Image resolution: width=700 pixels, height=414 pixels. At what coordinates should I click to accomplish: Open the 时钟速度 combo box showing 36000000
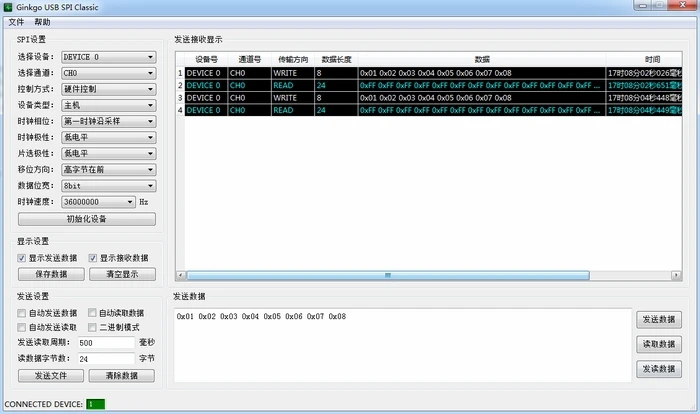tap(98, 202)
